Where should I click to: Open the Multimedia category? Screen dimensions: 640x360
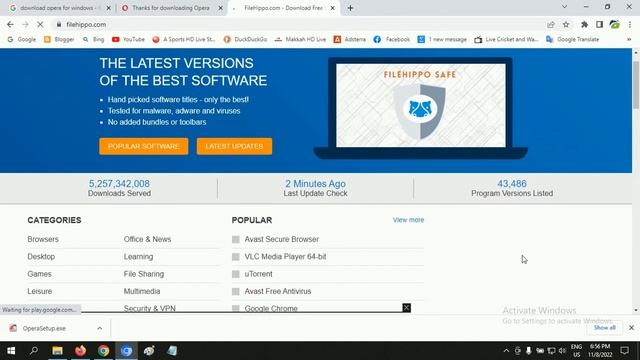(142, 291)
